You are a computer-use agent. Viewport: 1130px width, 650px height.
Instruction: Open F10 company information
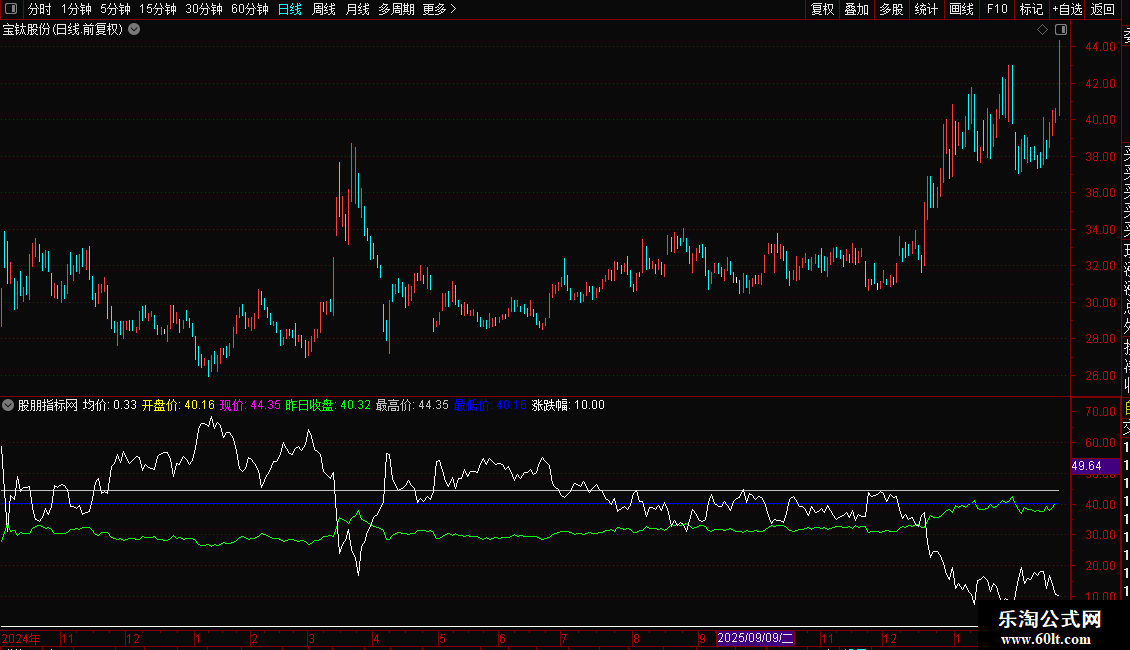coord(997,9)
